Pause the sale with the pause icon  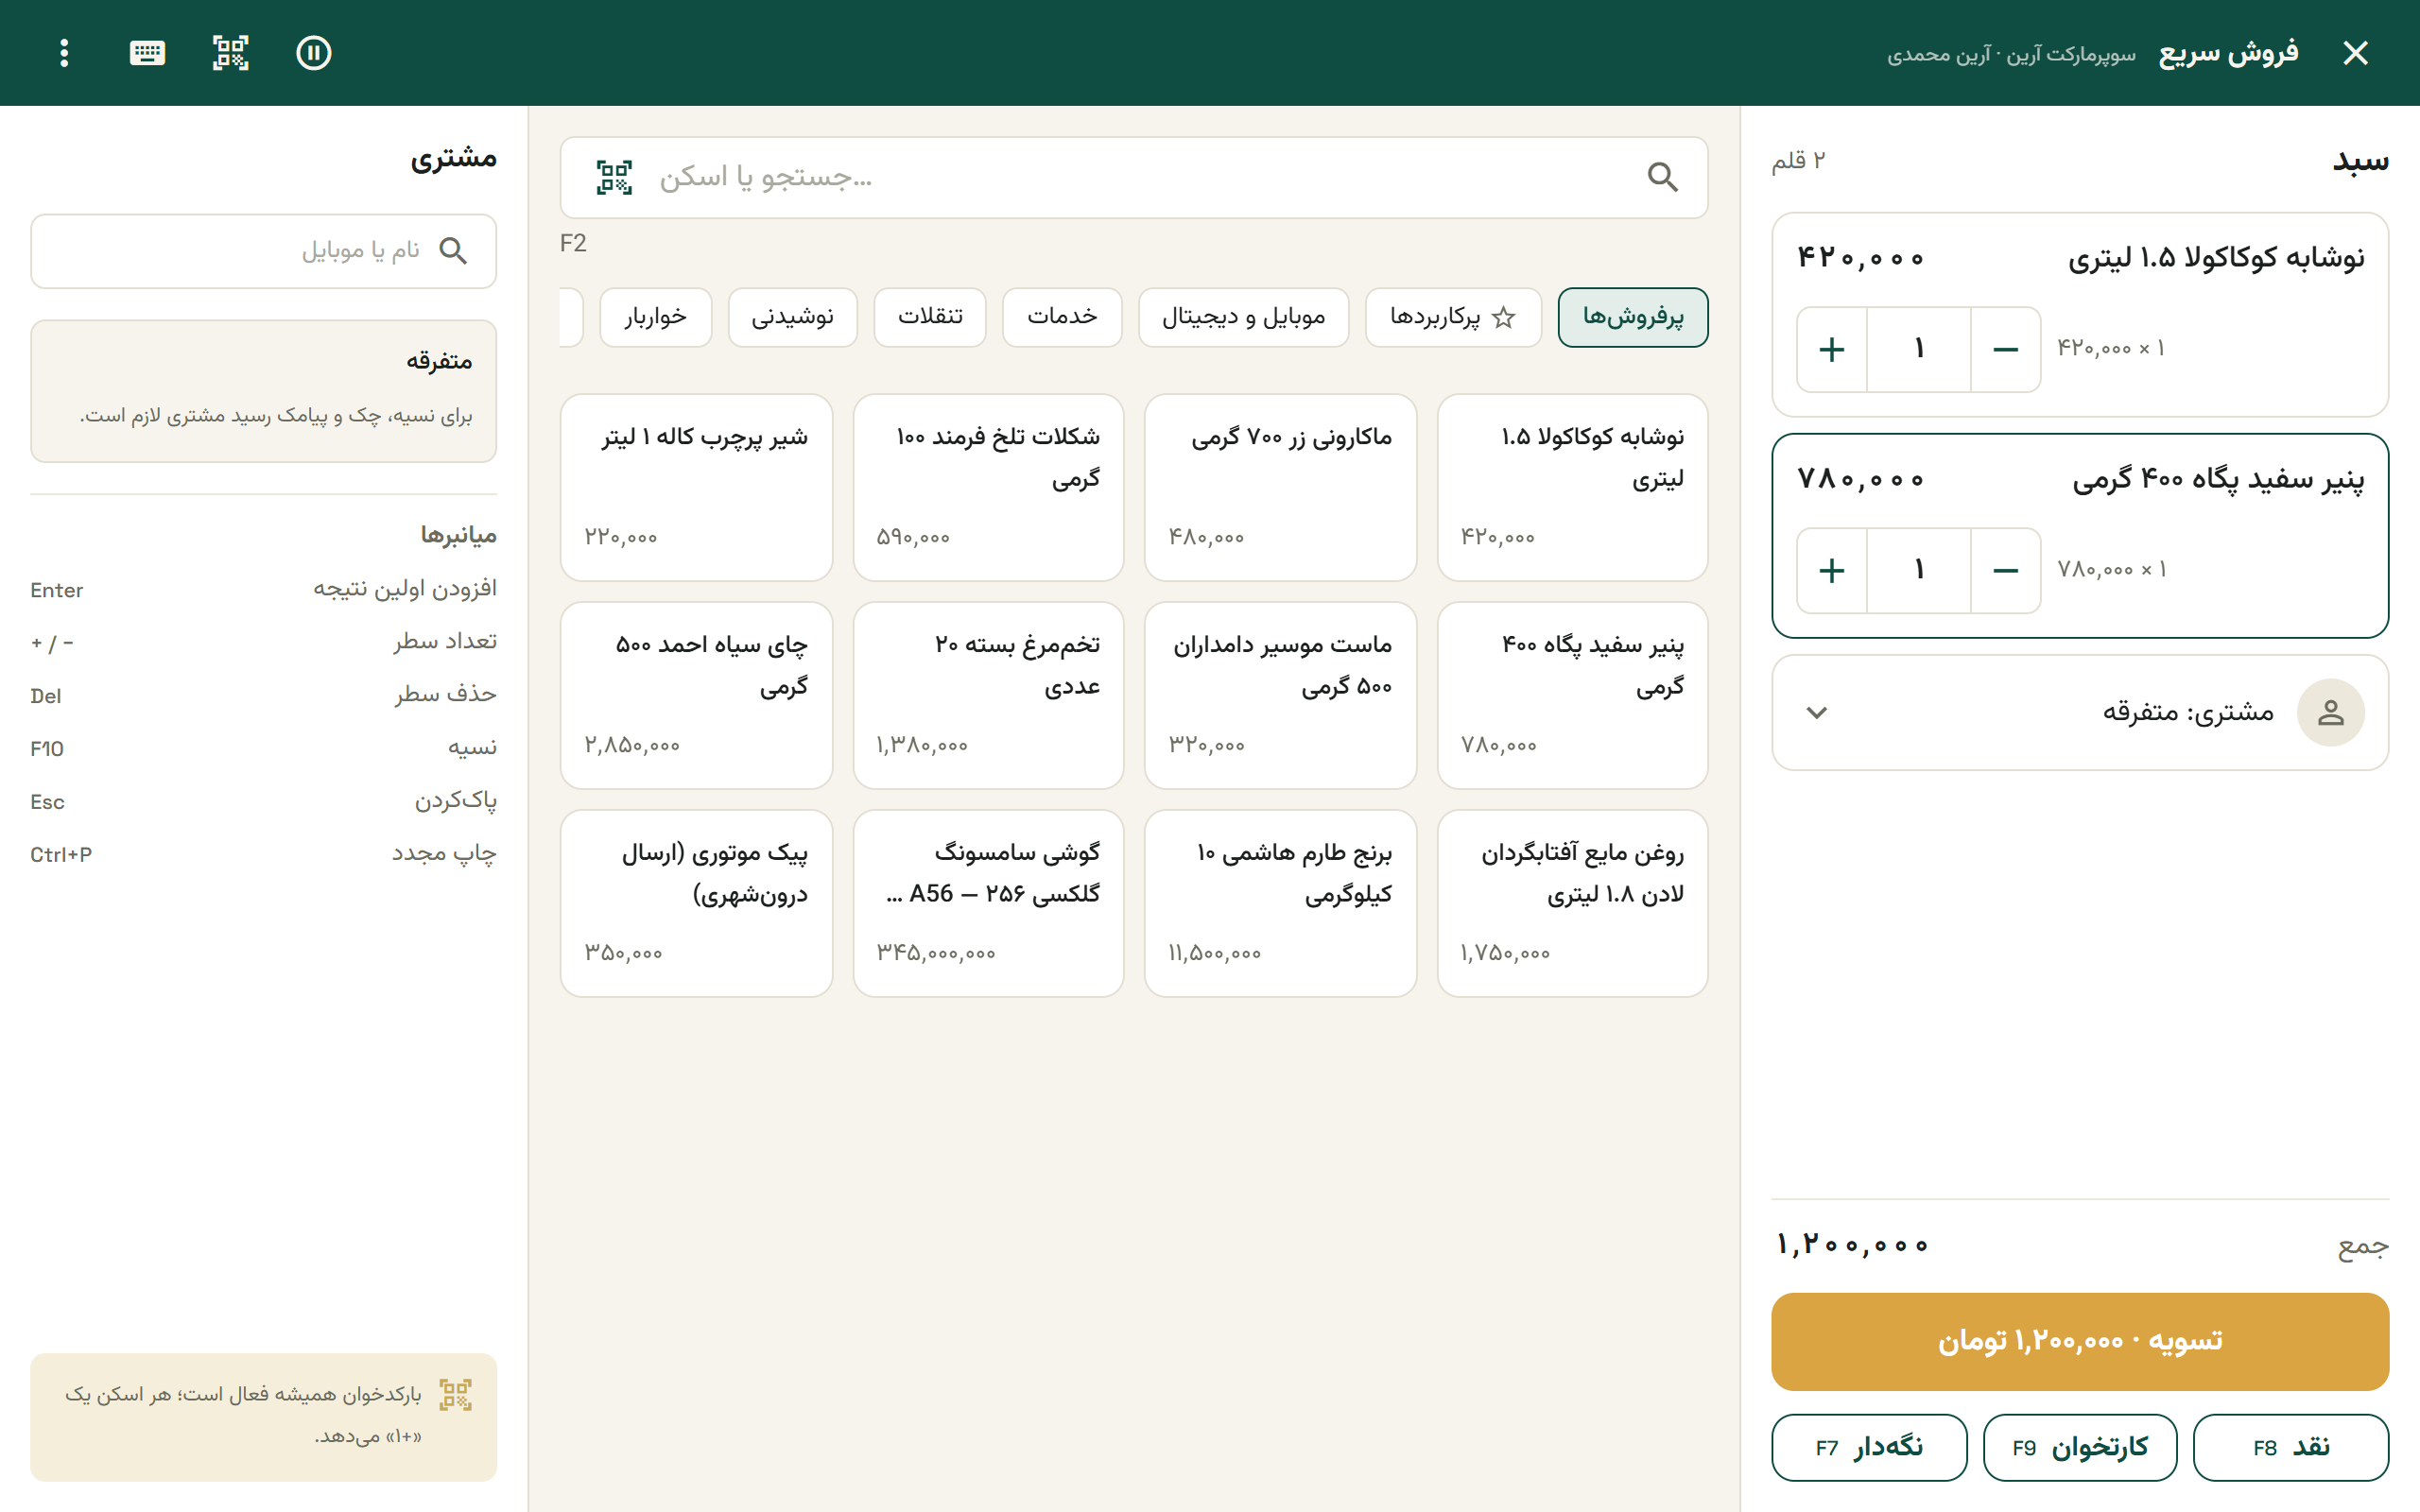click(313, 53)
